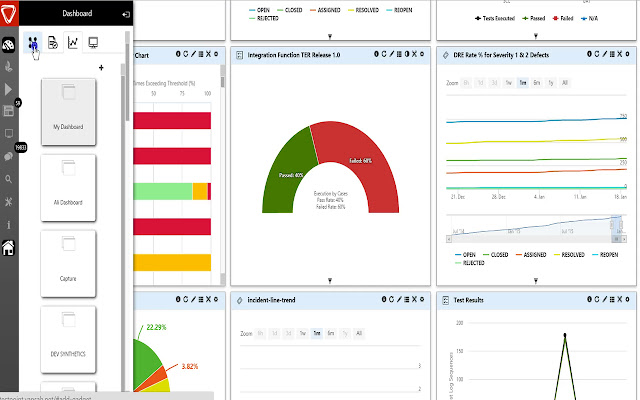Select 1w zoom in incident-line-trend chart

[x=302, y=332]
